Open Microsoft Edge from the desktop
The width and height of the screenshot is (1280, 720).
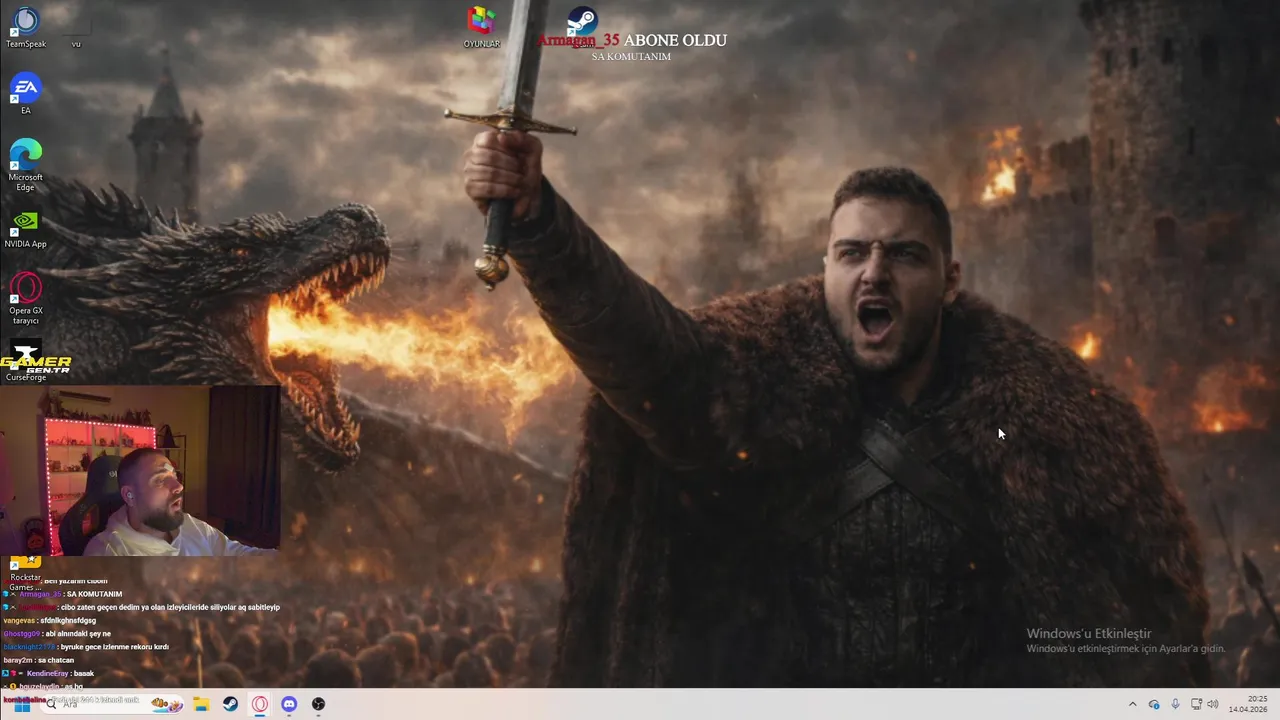[26, 165]
